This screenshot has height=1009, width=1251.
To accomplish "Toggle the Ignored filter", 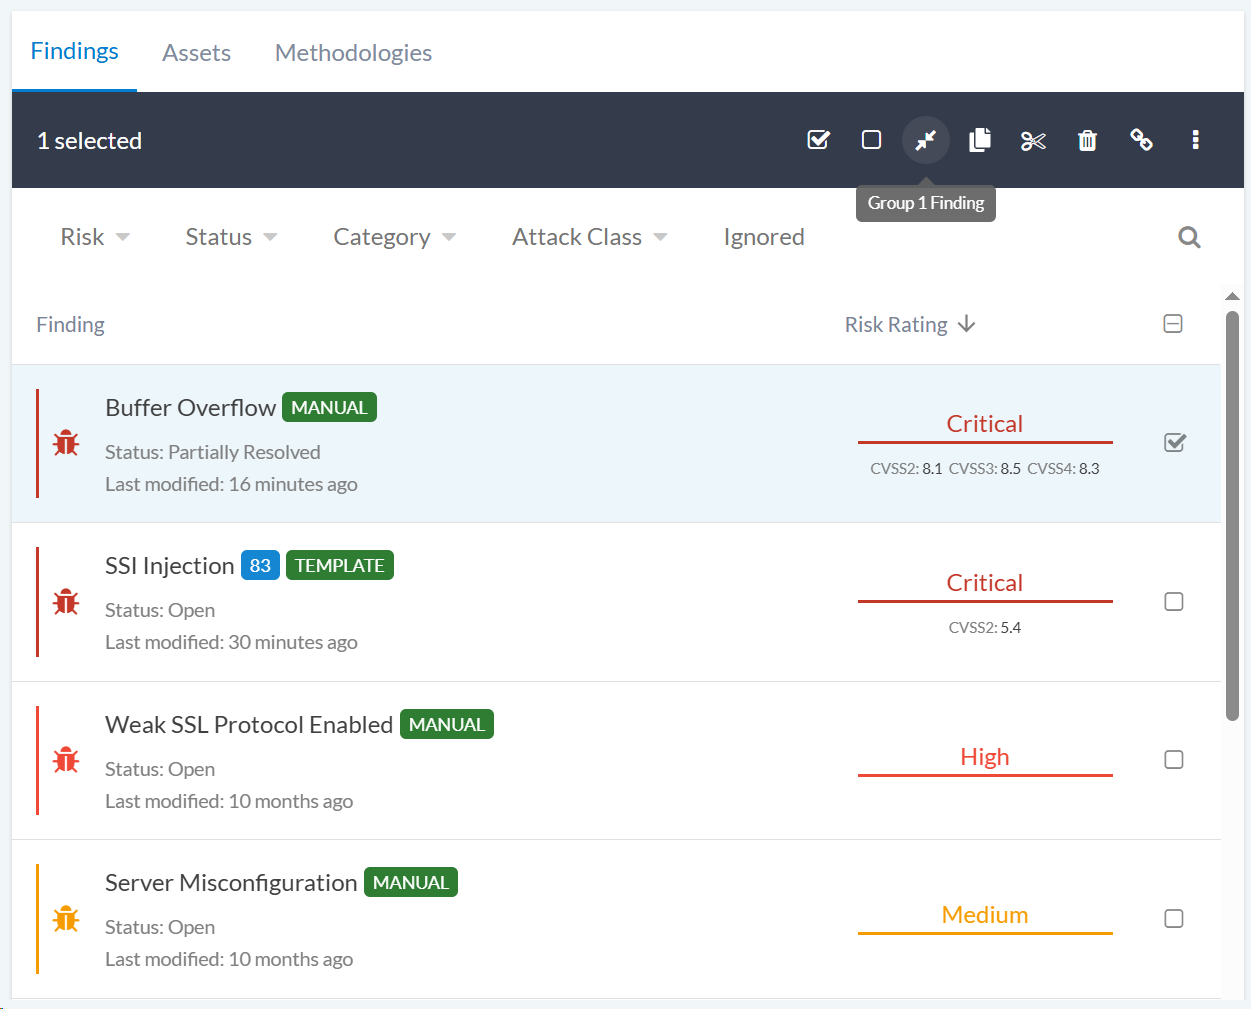I will click(x=763, y=237).
